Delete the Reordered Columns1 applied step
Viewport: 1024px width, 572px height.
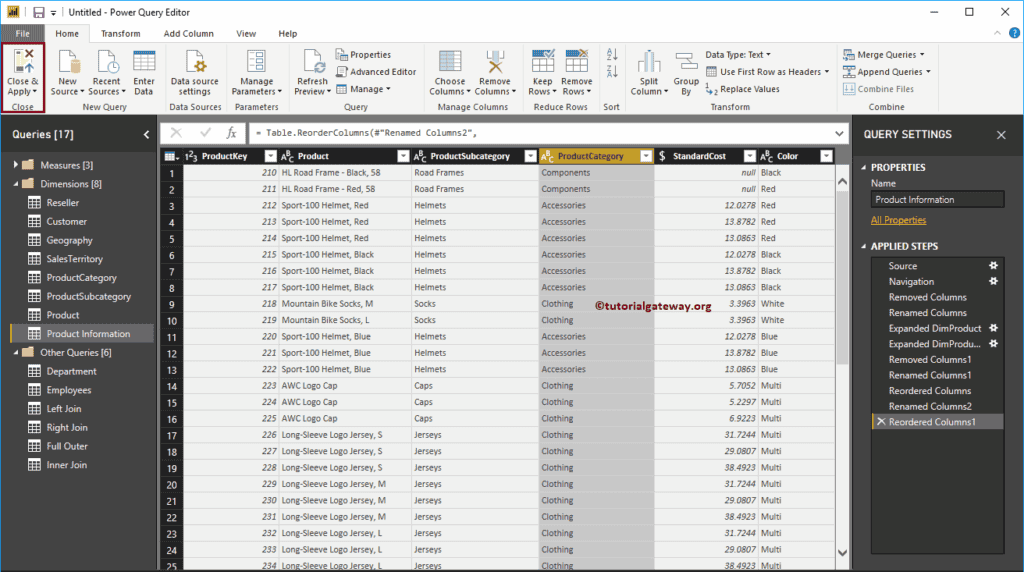point(880,422)
